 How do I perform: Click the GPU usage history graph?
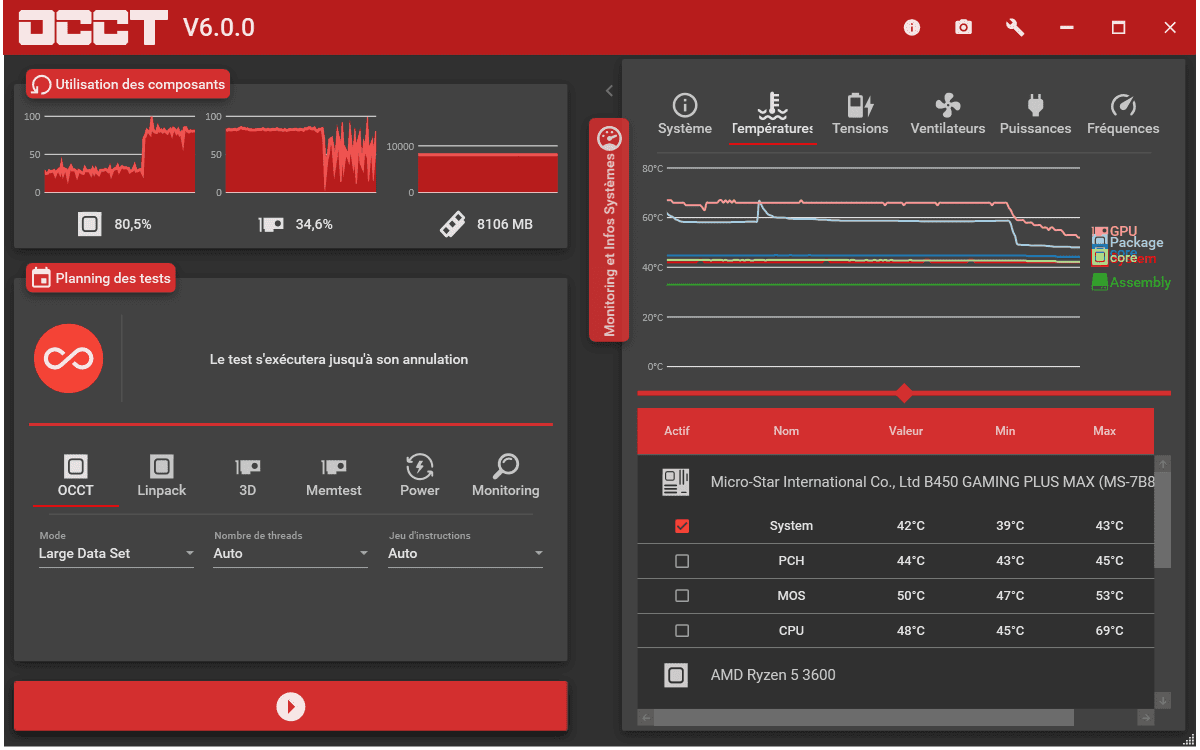pyautogui.click(x=301, y=154)
